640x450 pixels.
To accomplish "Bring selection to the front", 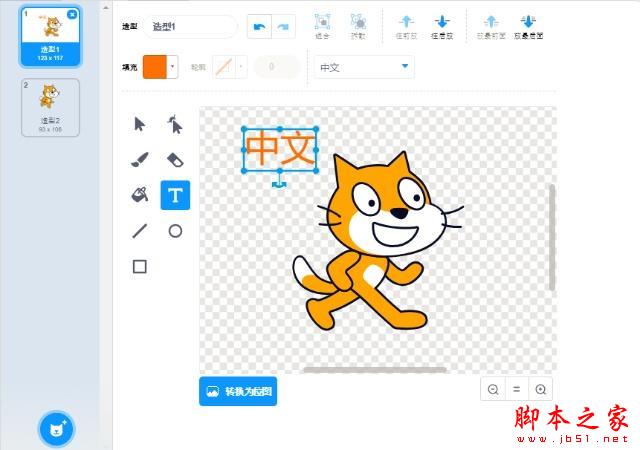I will [491, 27].
